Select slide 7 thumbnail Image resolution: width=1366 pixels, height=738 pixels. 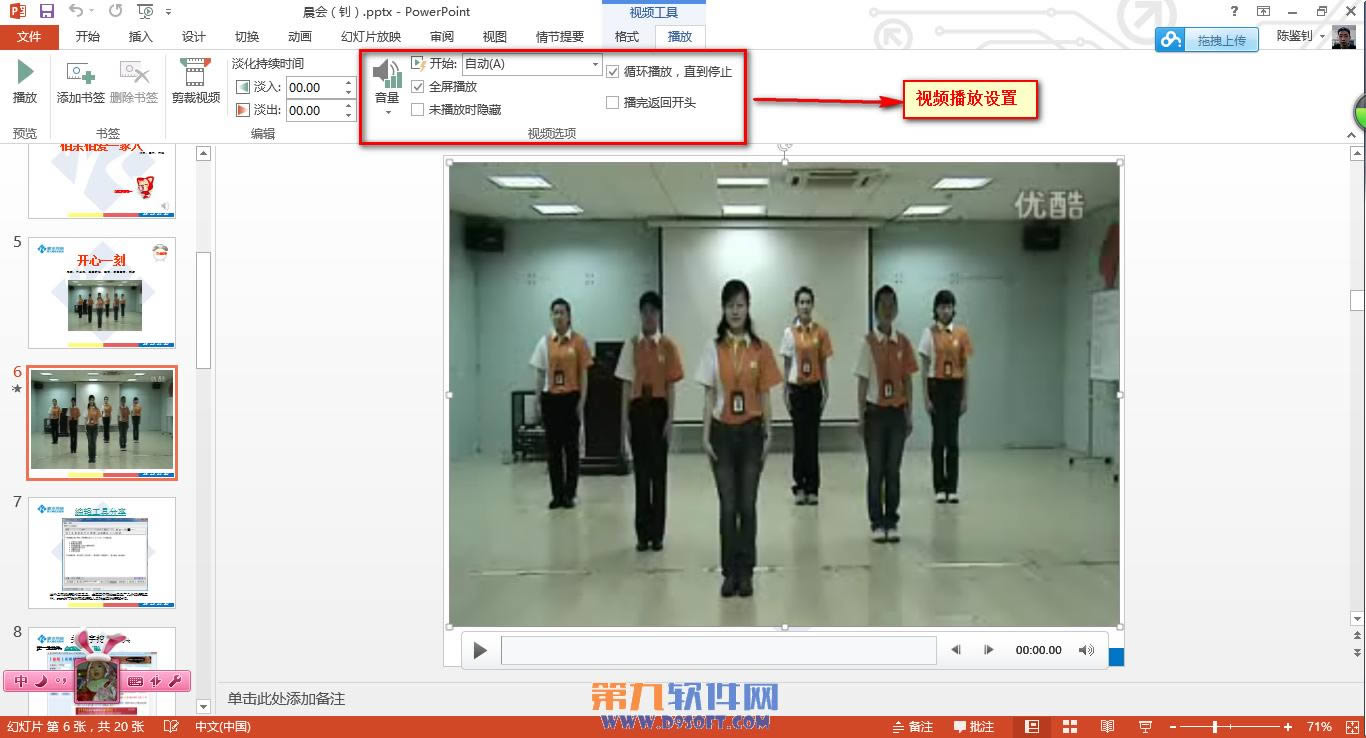[102, 552]
